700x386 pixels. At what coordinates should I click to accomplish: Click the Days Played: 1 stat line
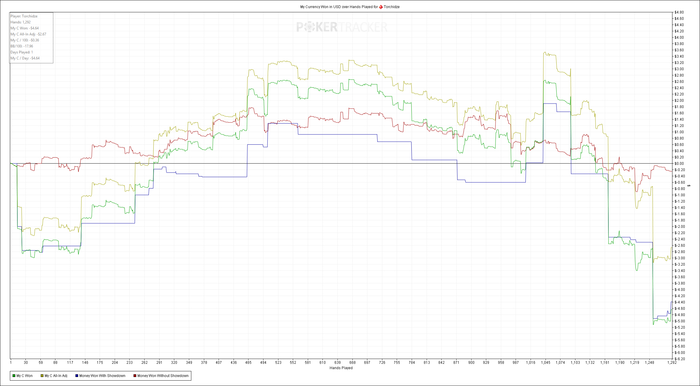tap(21, 52)
